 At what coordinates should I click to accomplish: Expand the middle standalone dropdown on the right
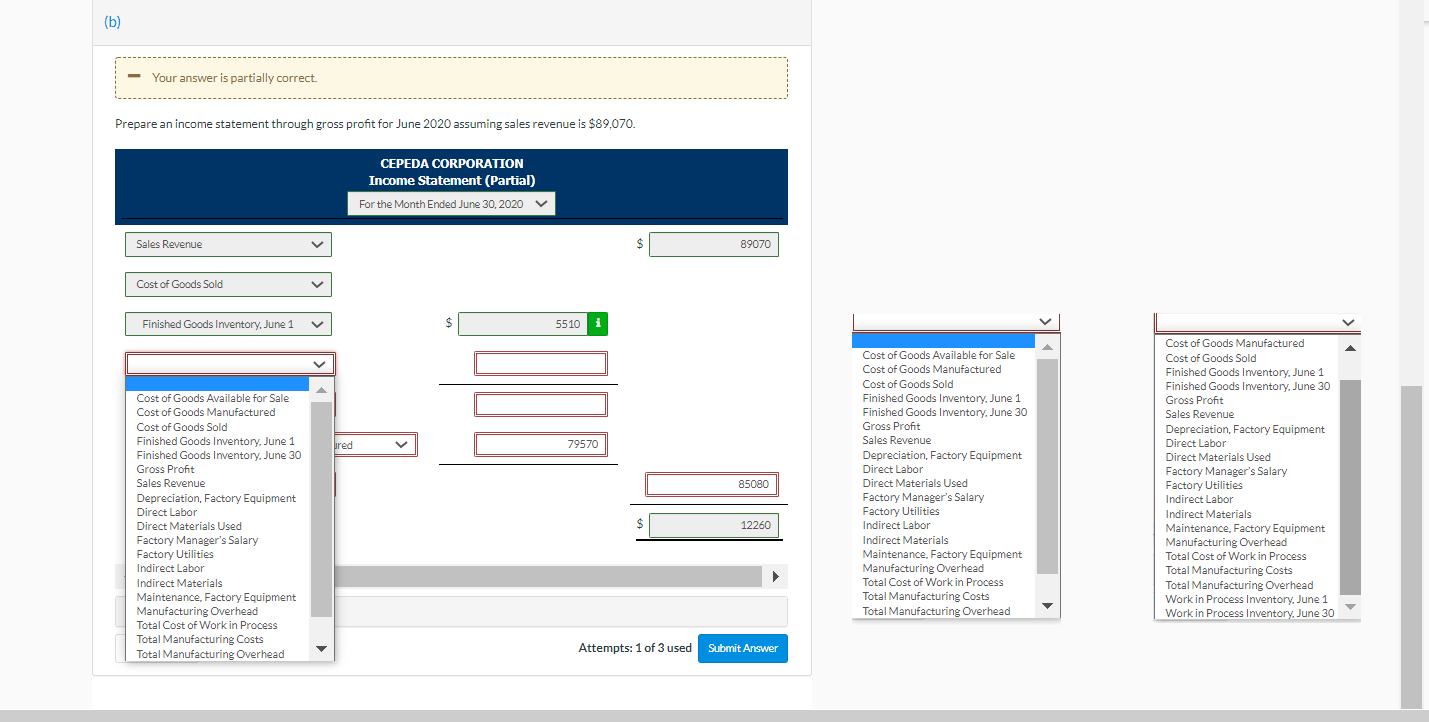click(955, 321)
